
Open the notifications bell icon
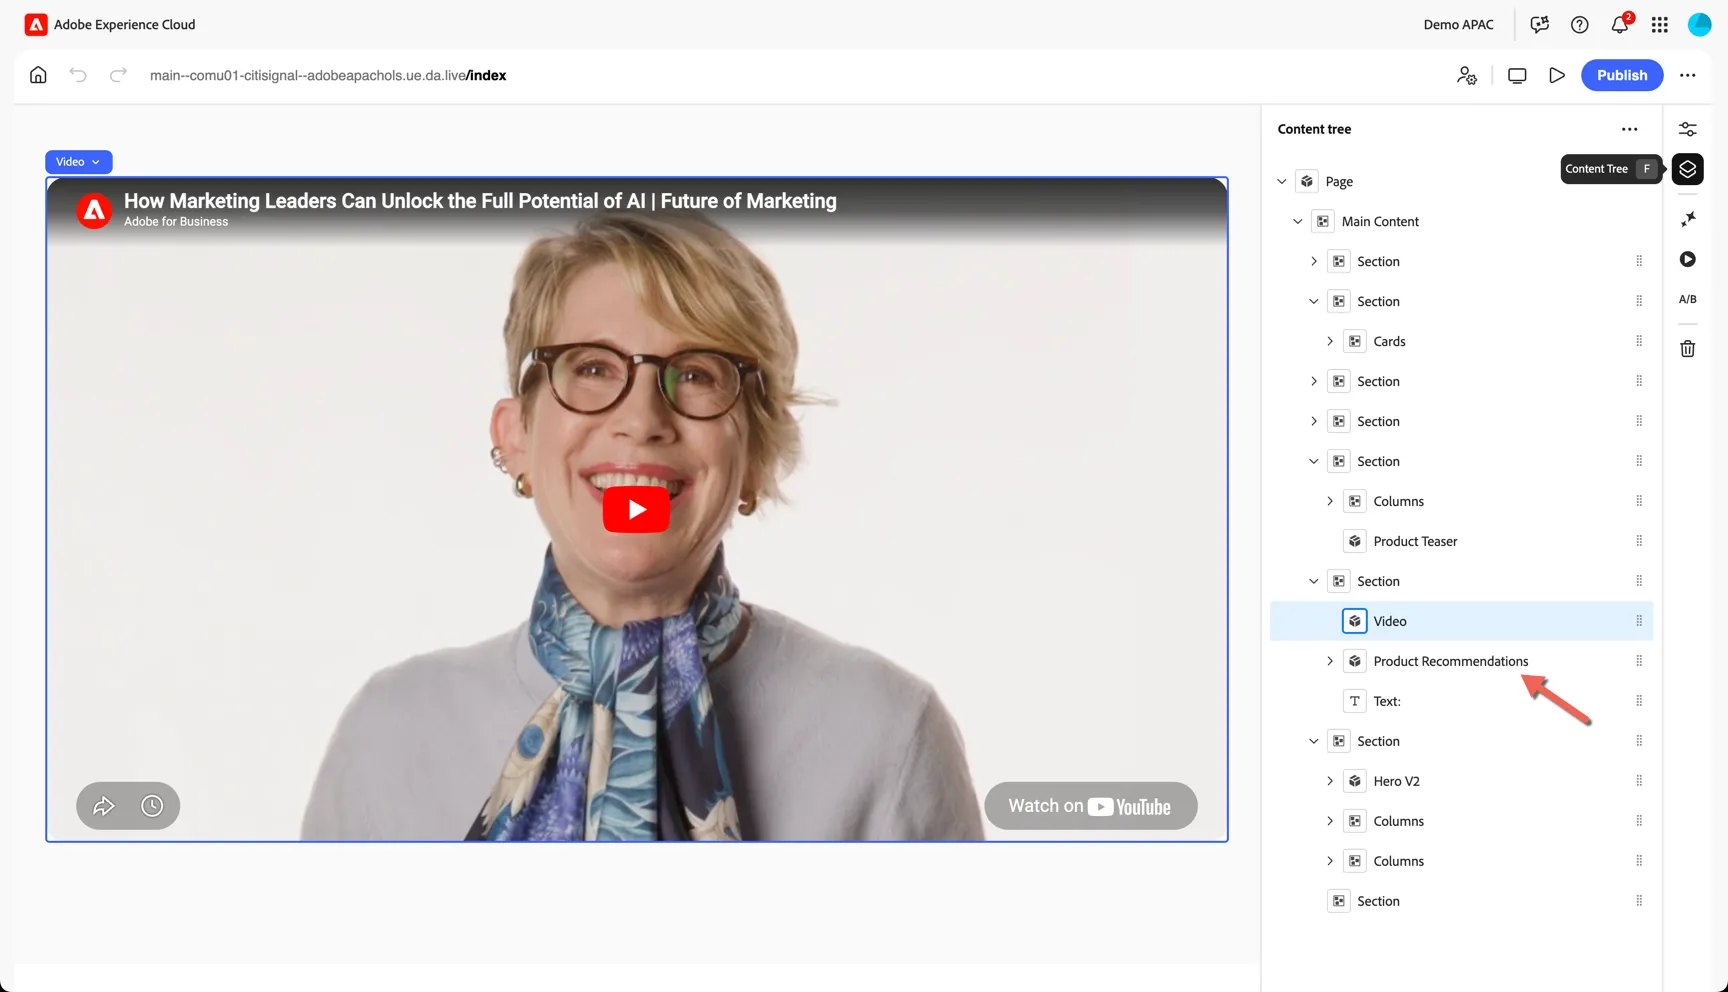click(1620, 24)
